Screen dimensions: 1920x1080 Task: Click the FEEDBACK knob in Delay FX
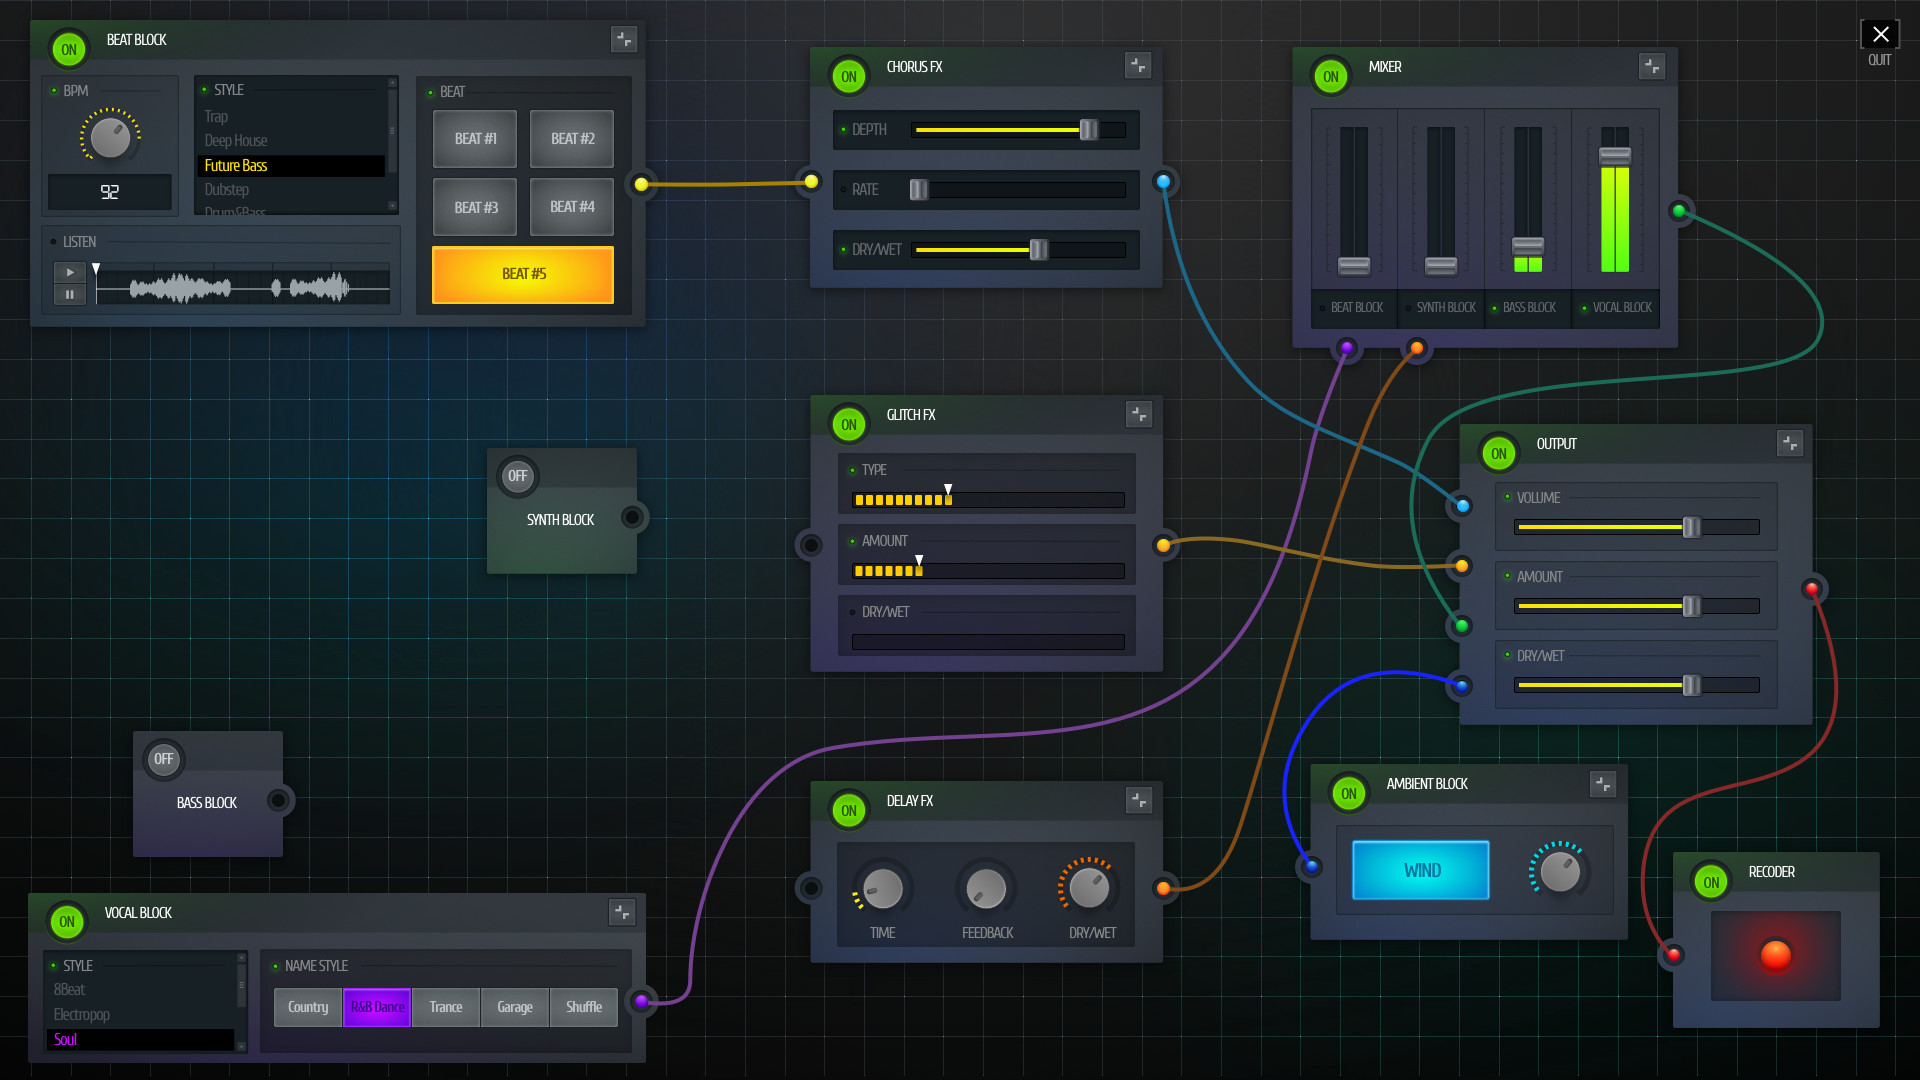[986, 889]
